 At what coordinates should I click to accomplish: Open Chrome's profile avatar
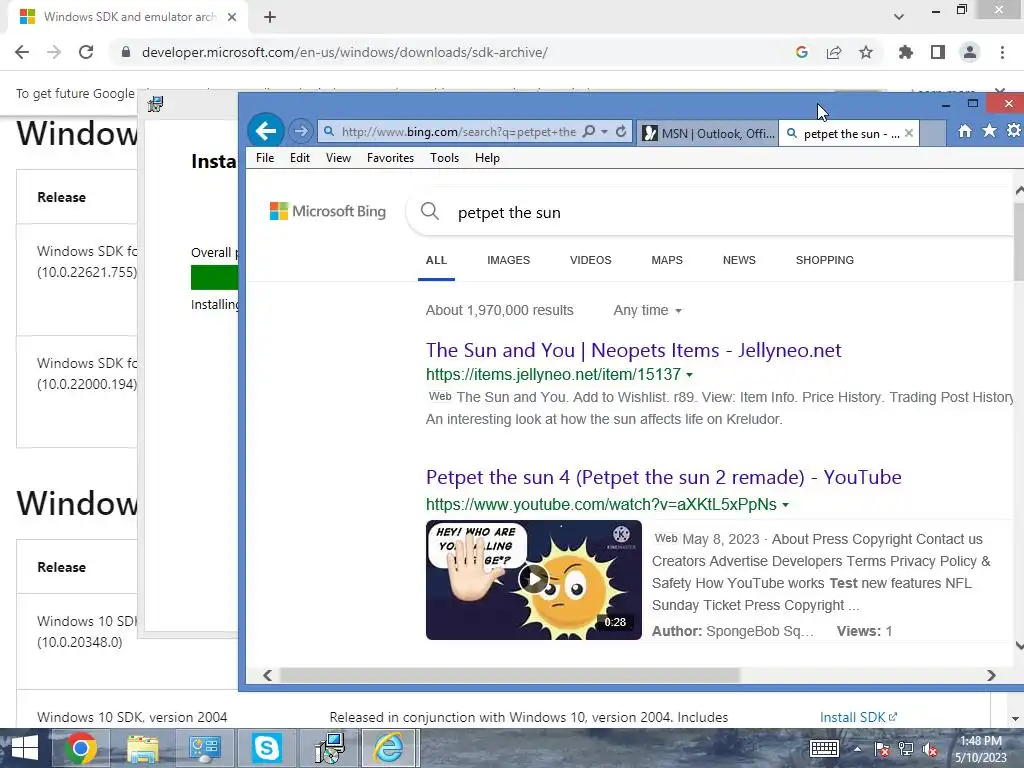pos(970,52)
